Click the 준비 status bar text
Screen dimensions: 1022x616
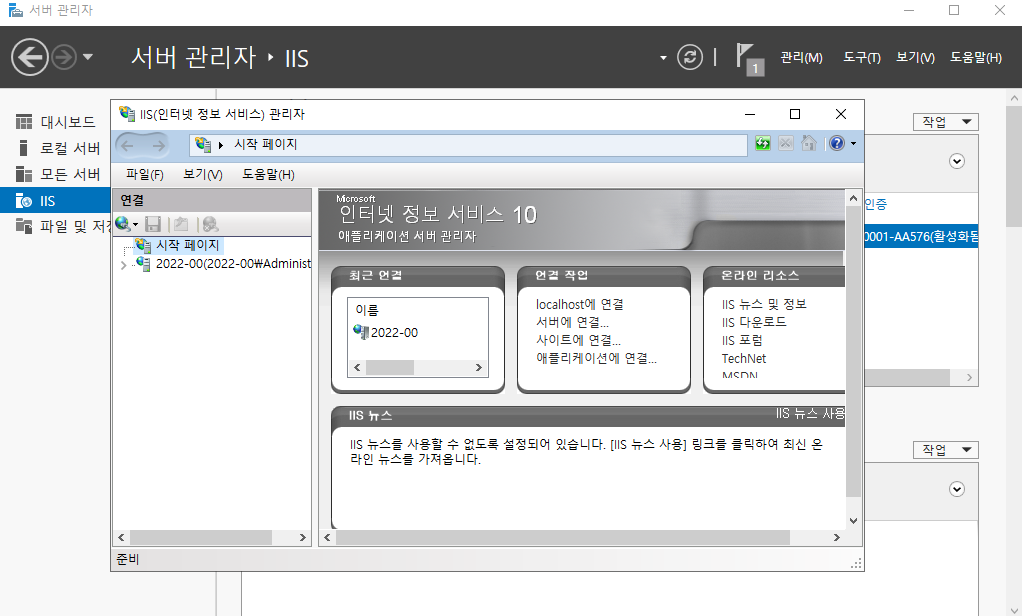pos(128,559)
